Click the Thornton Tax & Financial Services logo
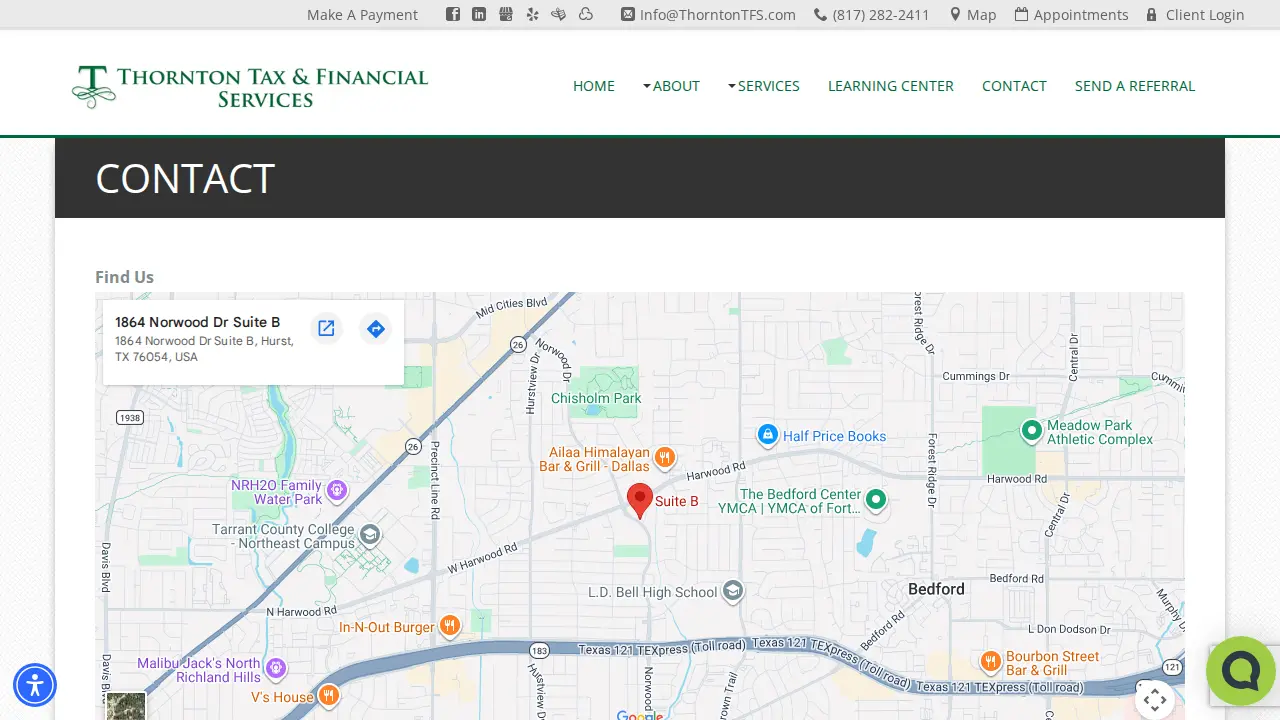The width and height of the screenshot is (1280, 720). (x=250, y=87)
